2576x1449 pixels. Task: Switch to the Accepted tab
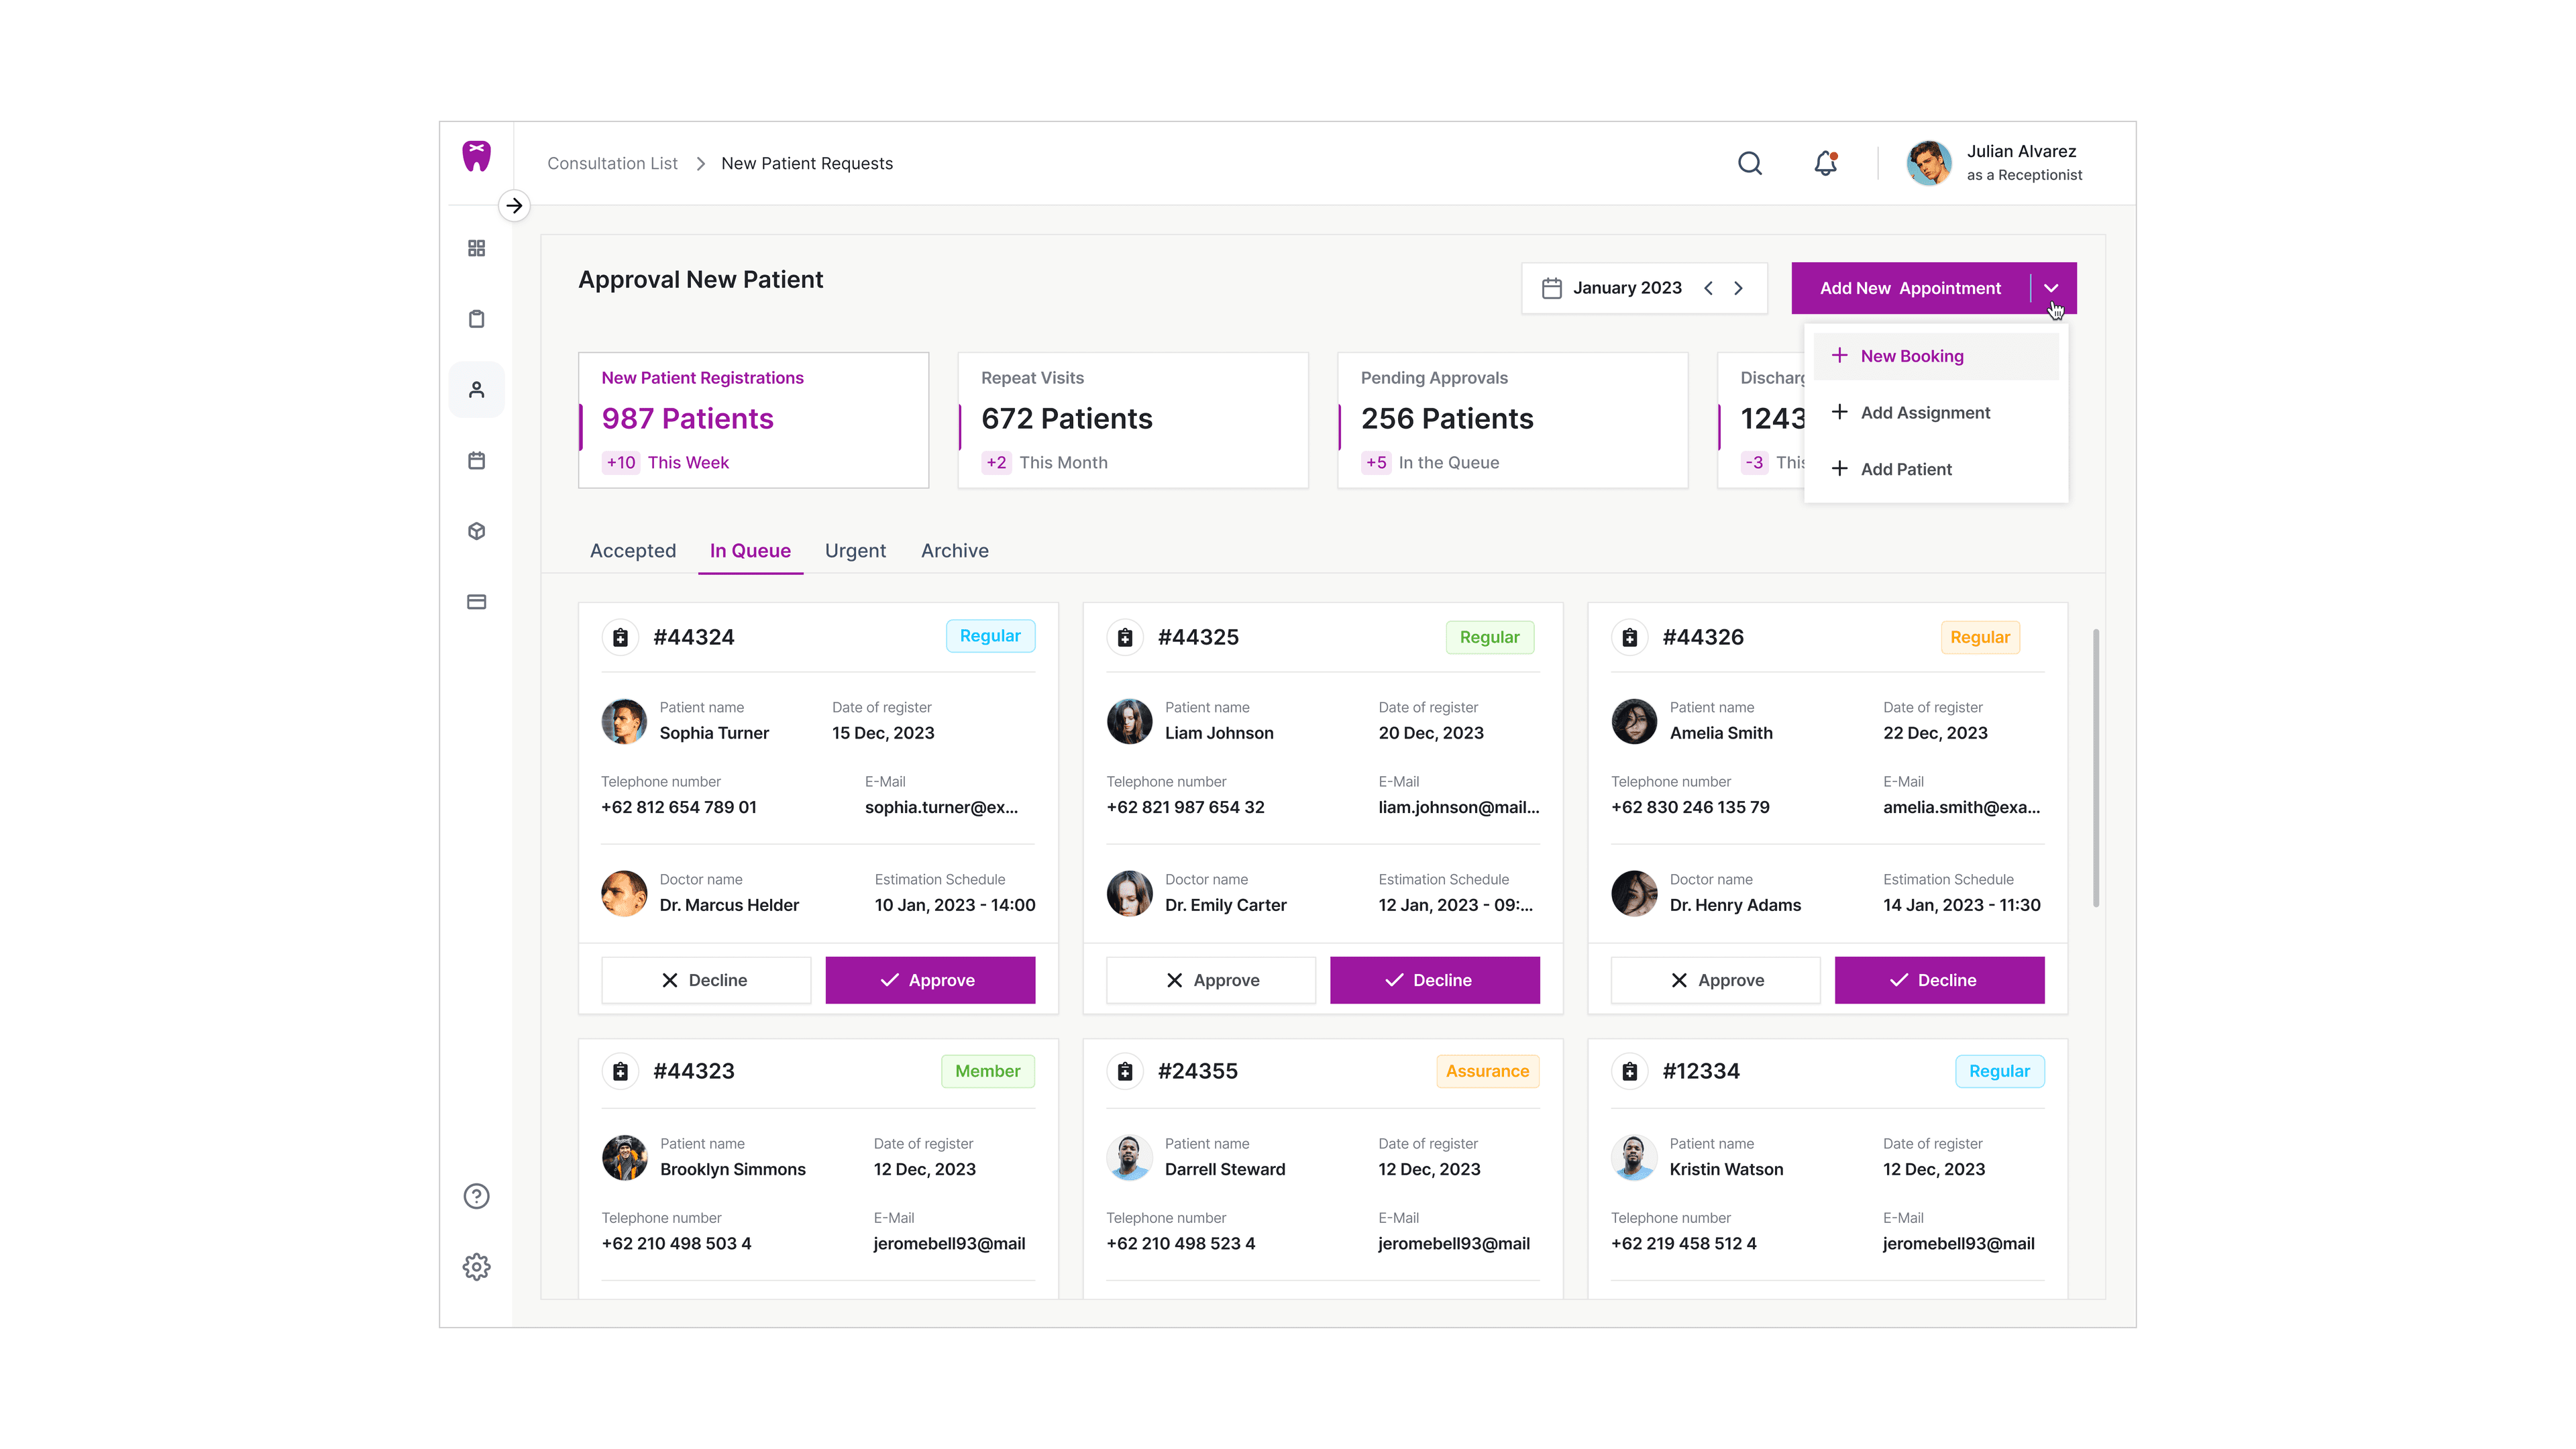[632, 551]
